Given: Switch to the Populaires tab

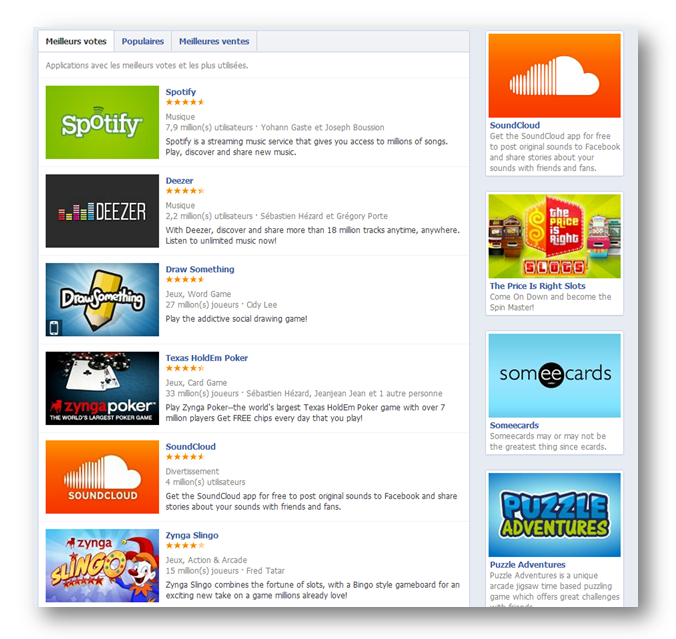Looking at the screenshot, I should [143, 41].
